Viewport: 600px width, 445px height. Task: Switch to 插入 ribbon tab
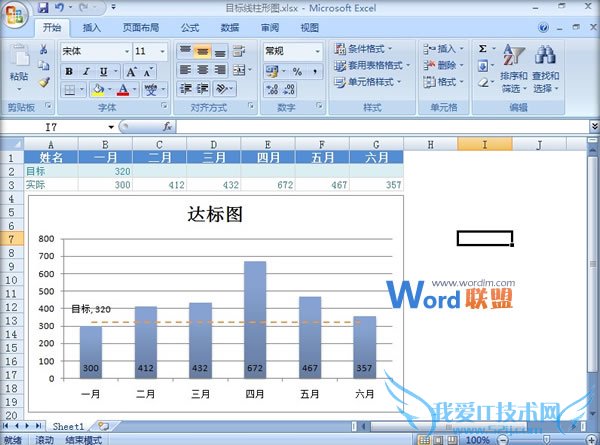91,28
